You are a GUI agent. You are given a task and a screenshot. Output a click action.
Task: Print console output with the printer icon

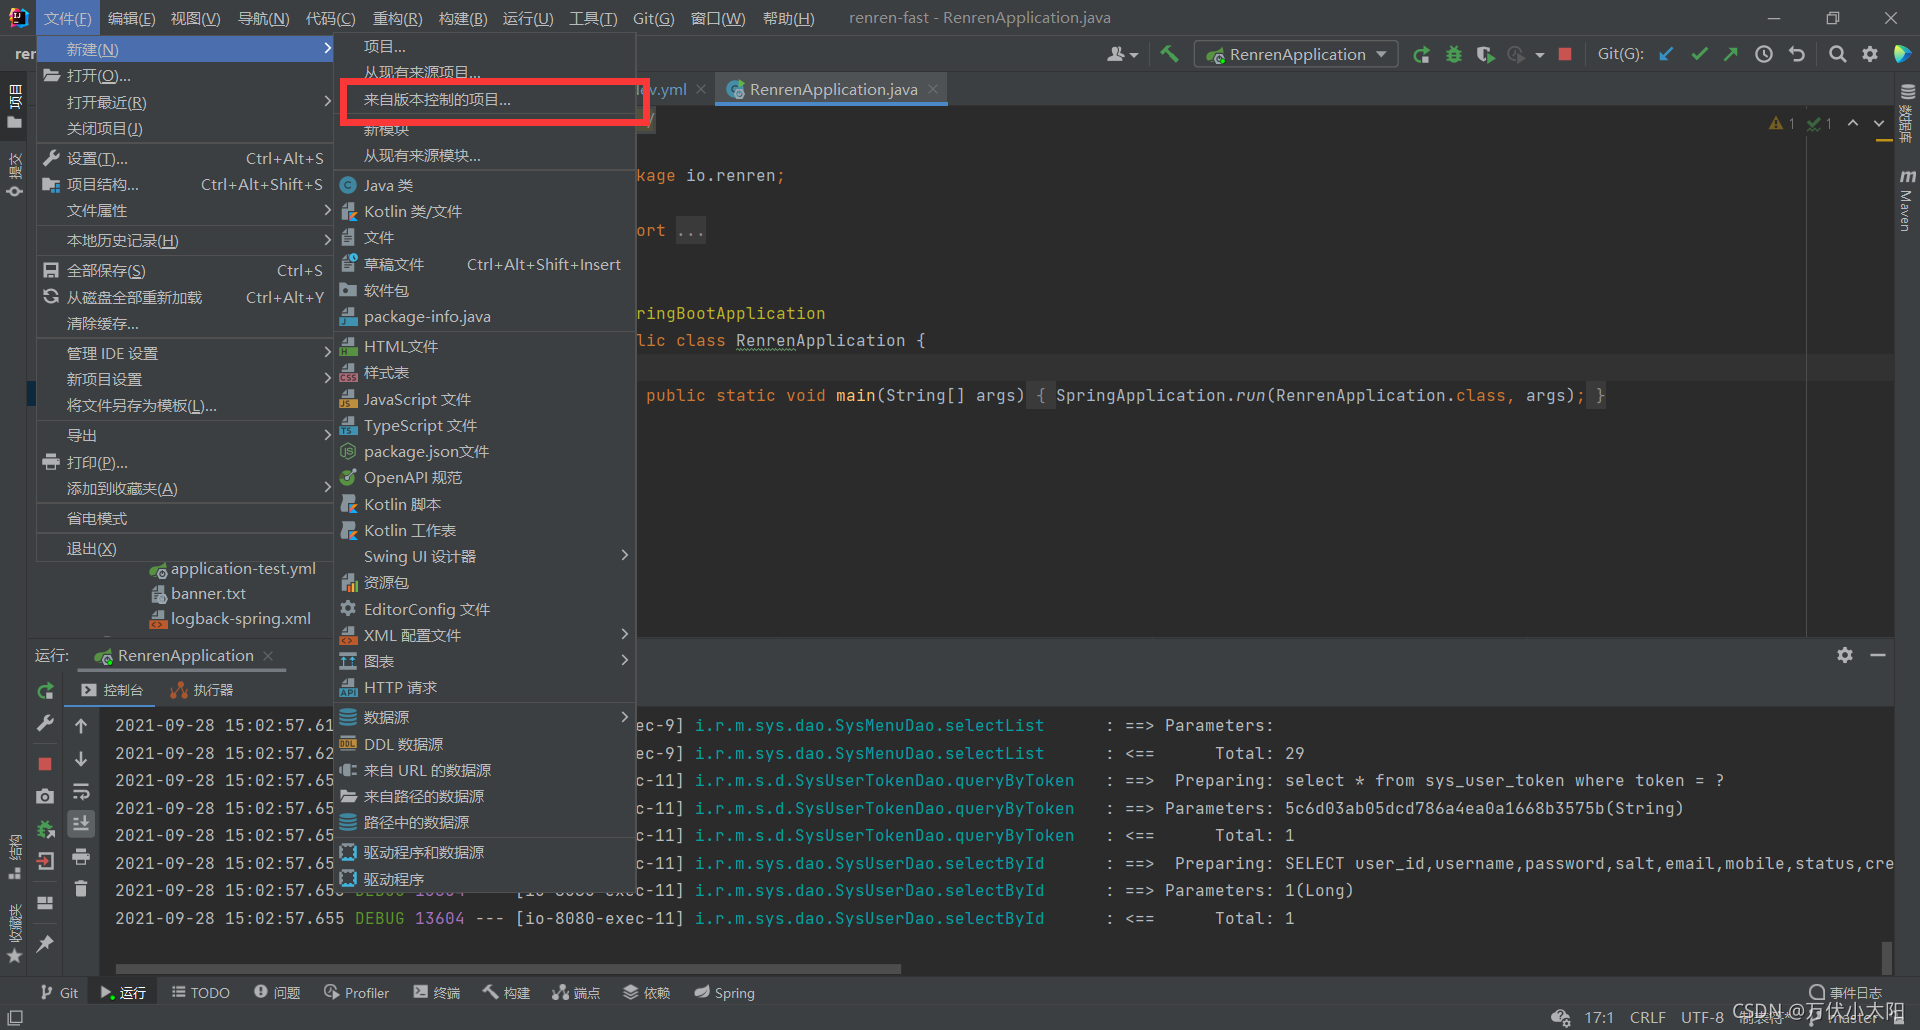[81, 857]
